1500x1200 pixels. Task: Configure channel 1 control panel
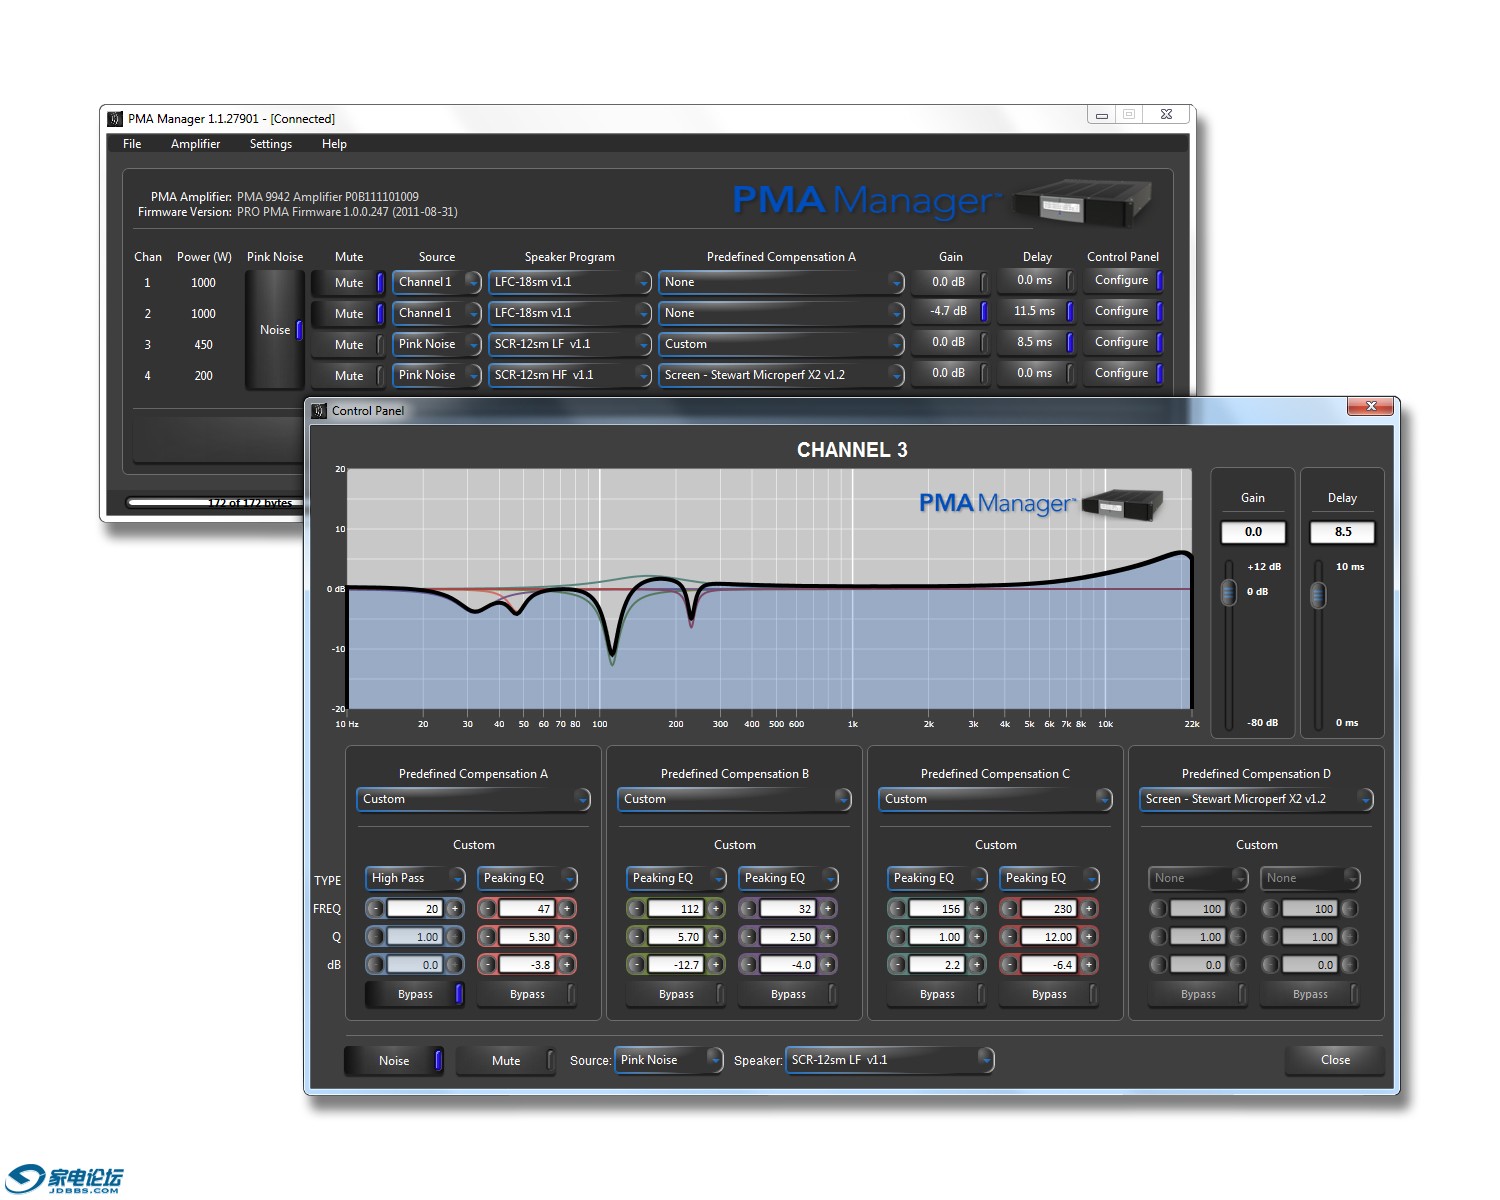tap(1124, 281)
